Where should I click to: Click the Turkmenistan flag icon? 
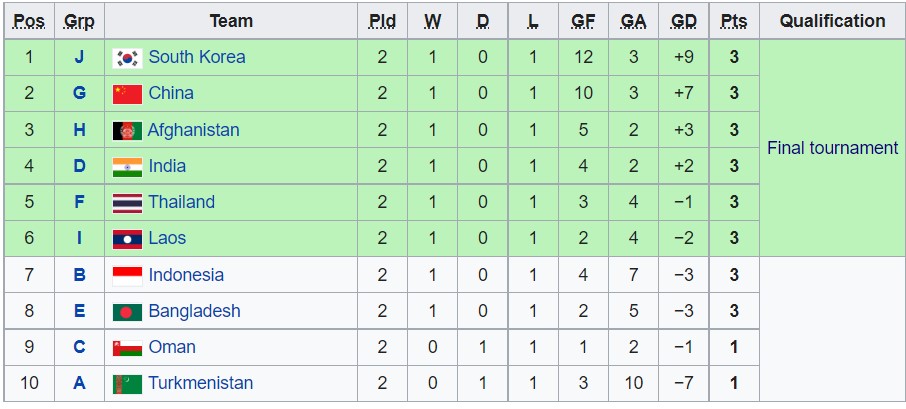(x=127, y=384)
